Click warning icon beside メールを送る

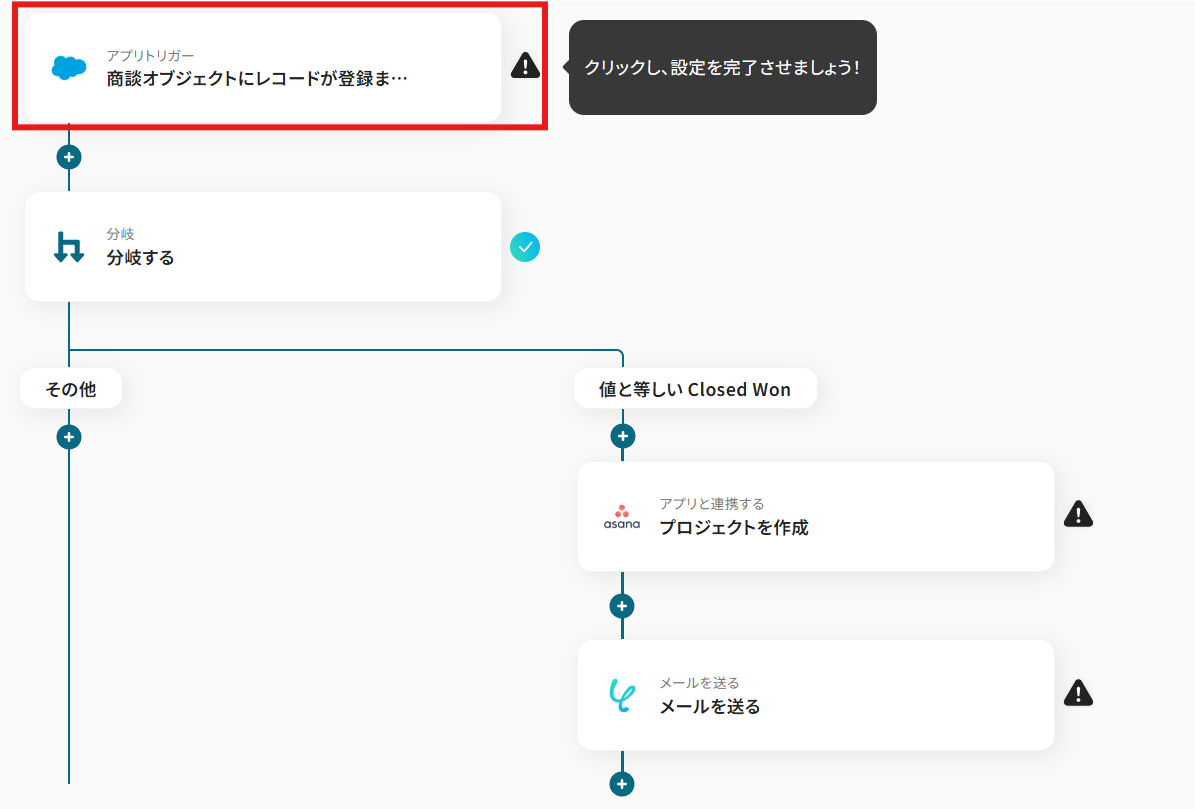tap(1078, 693)
